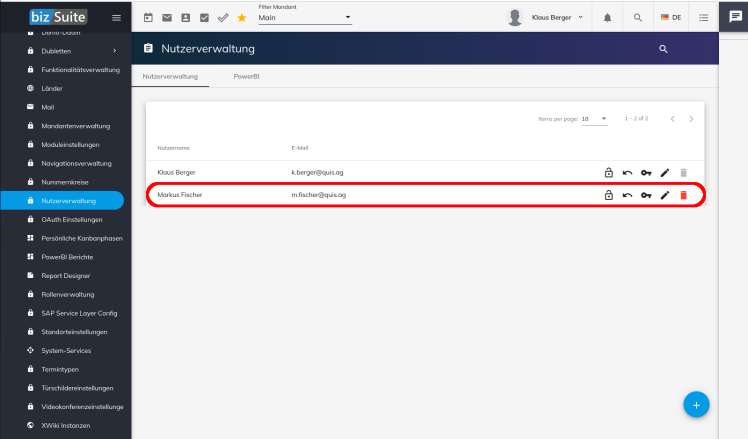Click key icon for Markus Fischer
Image resolution: width=748 pixels, height=439 pixels.
coord(646,195)
